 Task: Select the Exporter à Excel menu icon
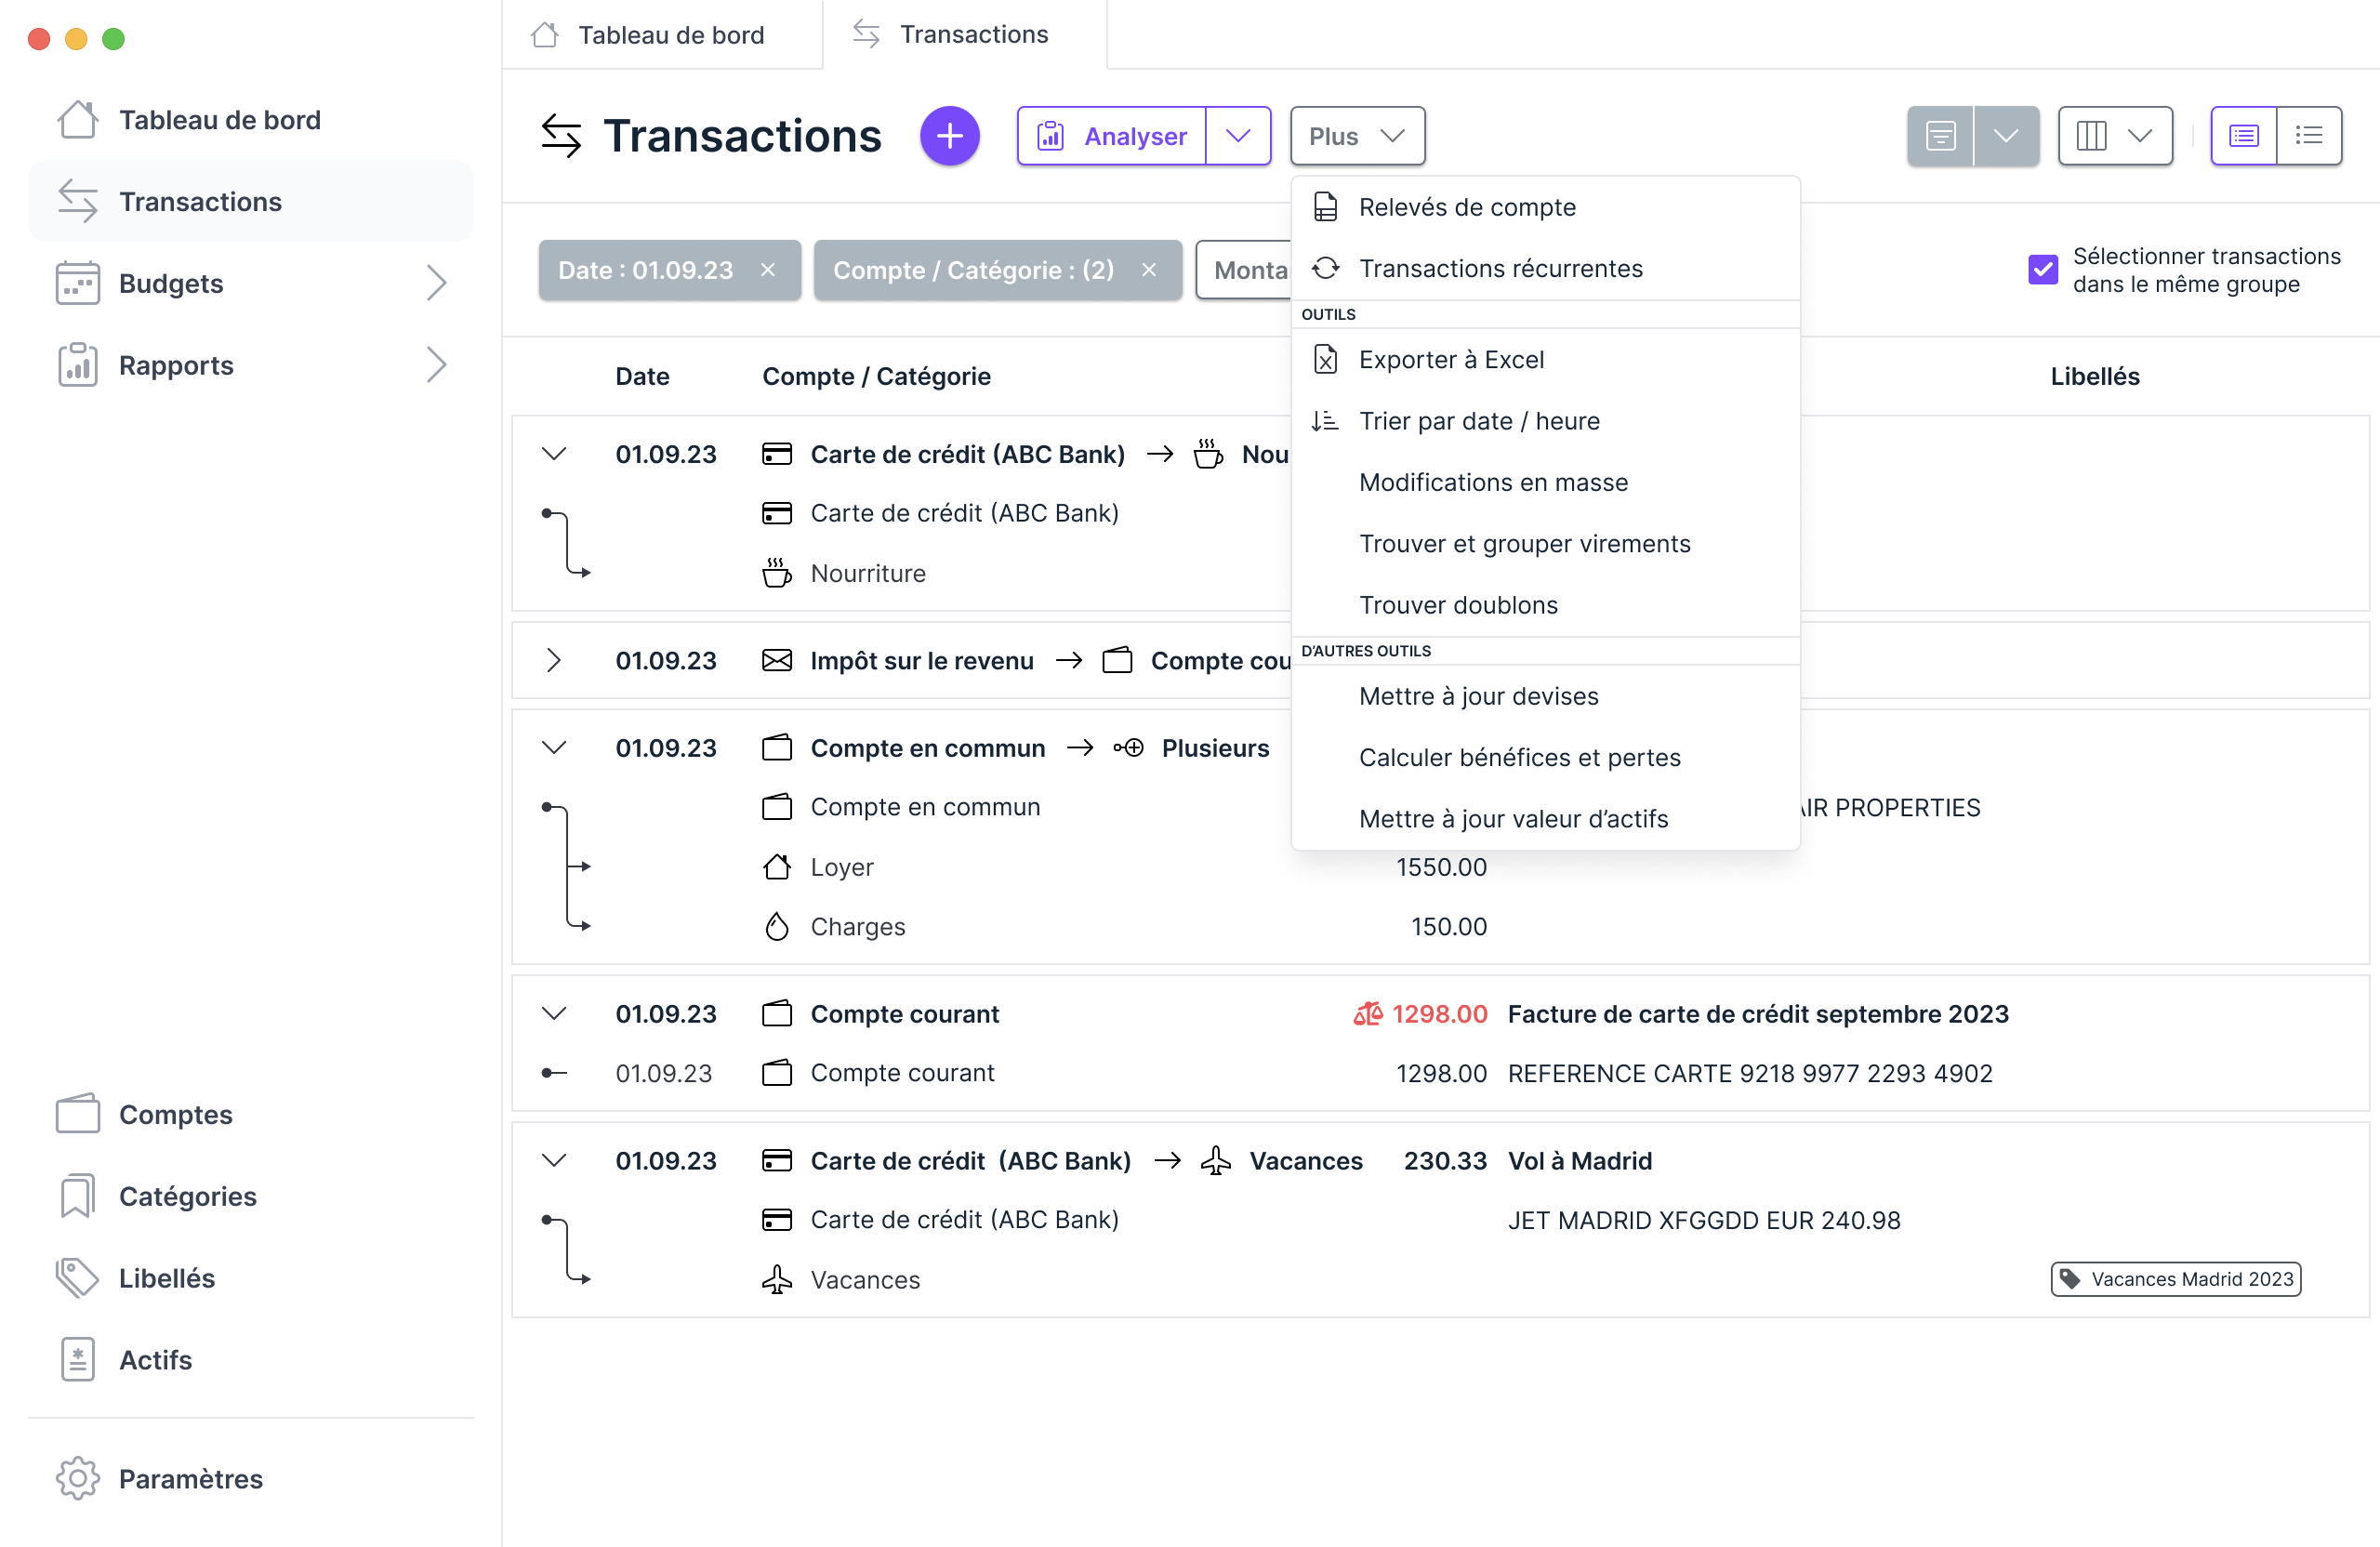(1326, 359)
